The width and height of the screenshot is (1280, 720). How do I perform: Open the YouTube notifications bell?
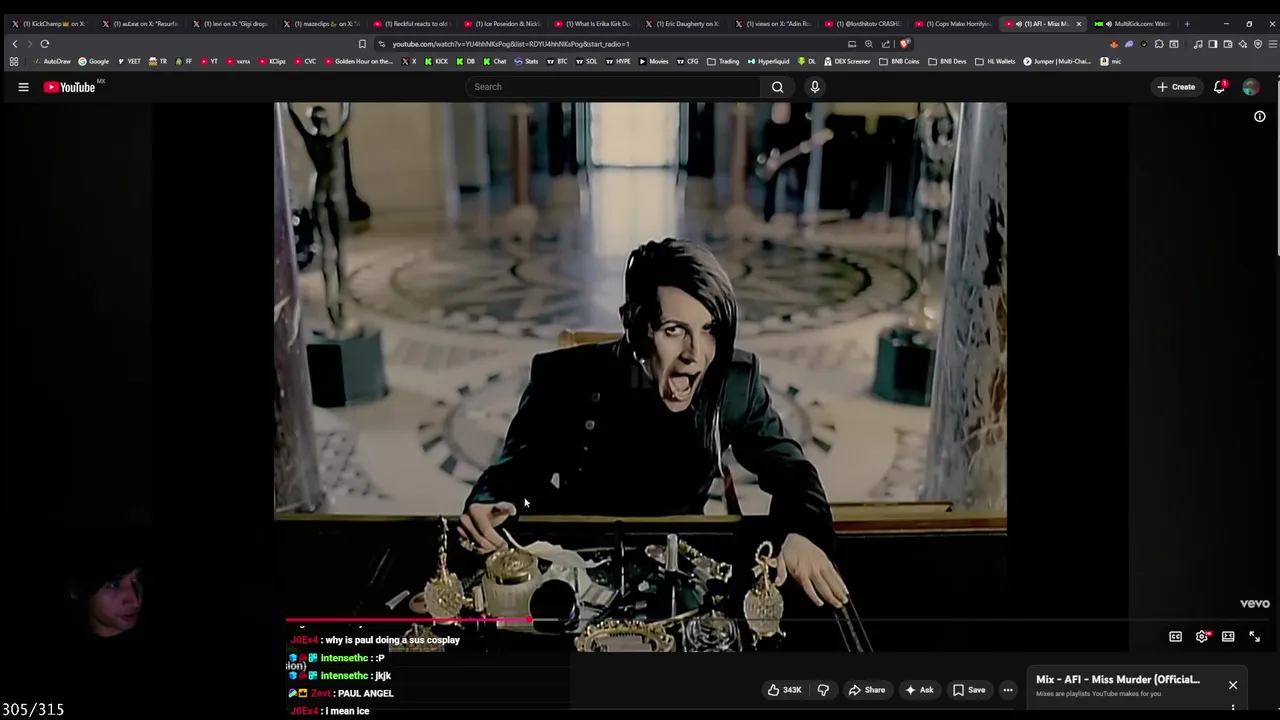click(1220, 87)
